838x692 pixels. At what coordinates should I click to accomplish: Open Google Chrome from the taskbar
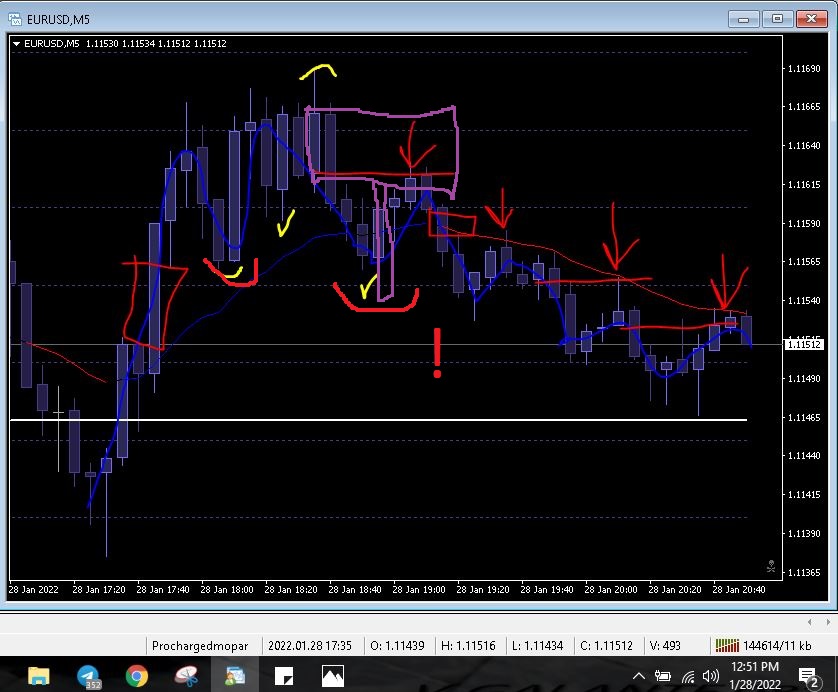pos(137,676)
